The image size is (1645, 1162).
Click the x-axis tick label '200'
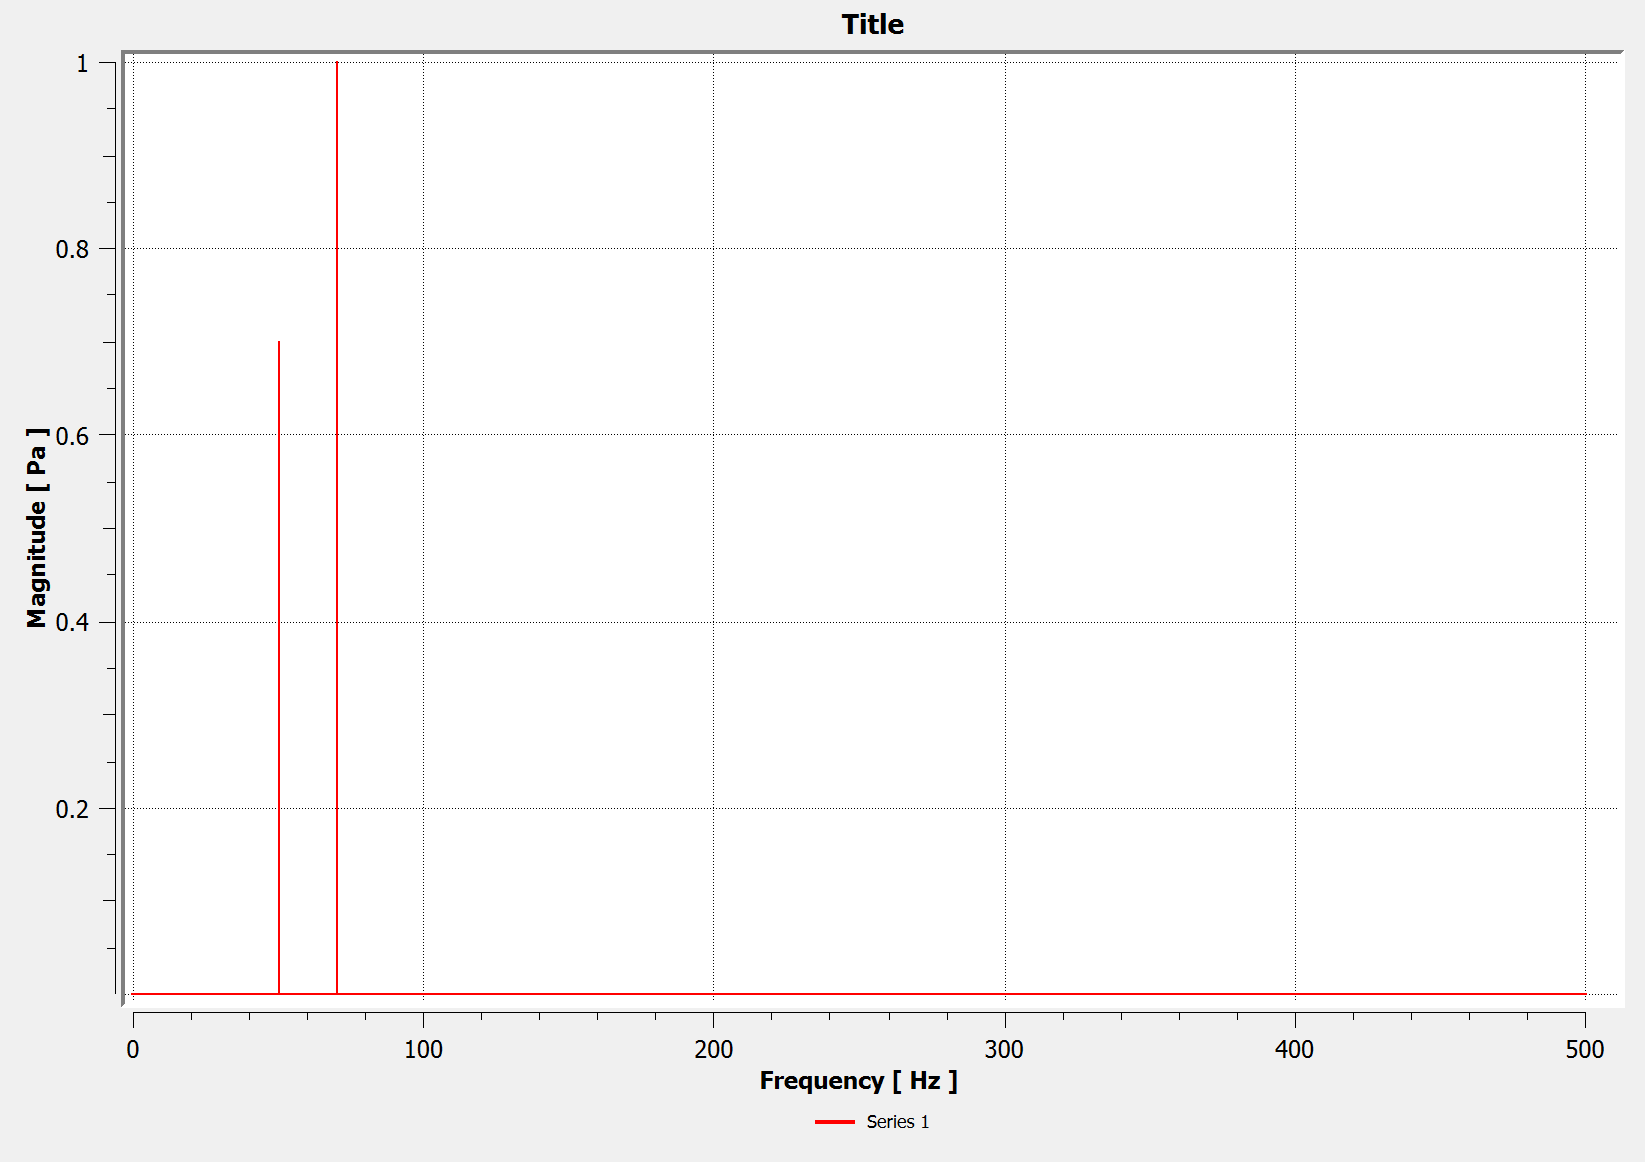point(713,1050)
